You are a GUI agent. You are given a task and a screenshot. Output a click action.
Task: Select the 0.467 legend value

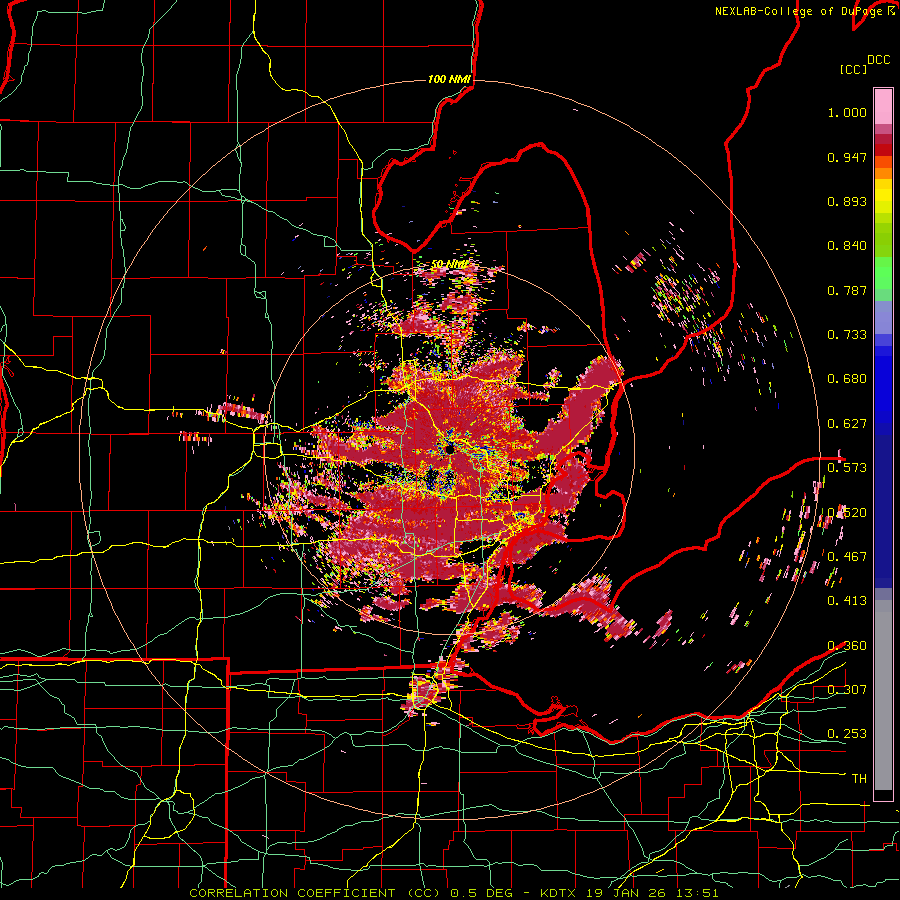(x=847, y=556)
